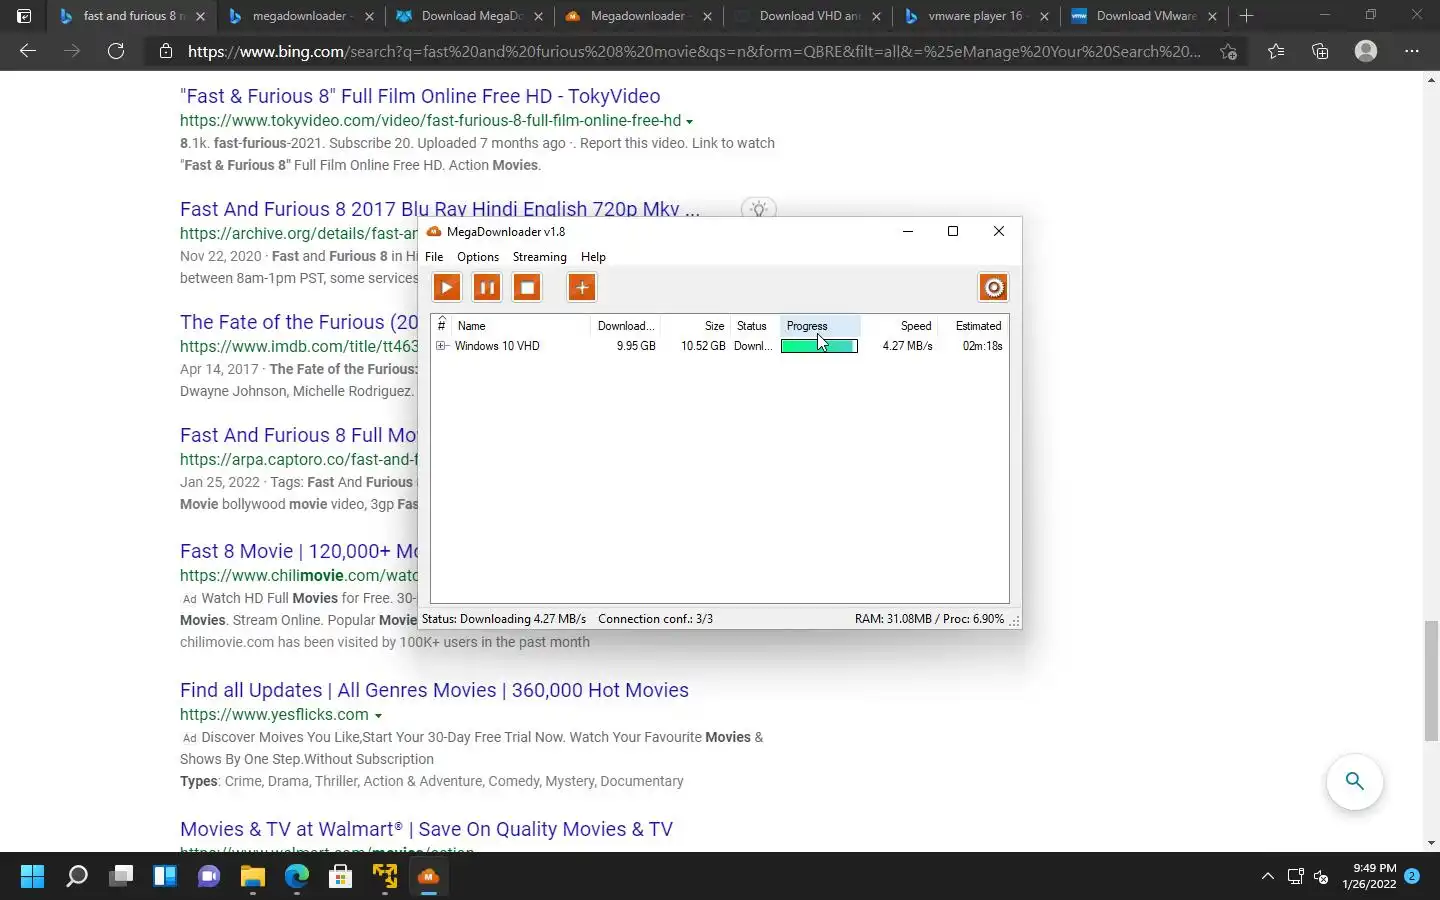Open the File menu in MegaDownloader
Viewport: 1440px width, 900px height.
[434, 257]
